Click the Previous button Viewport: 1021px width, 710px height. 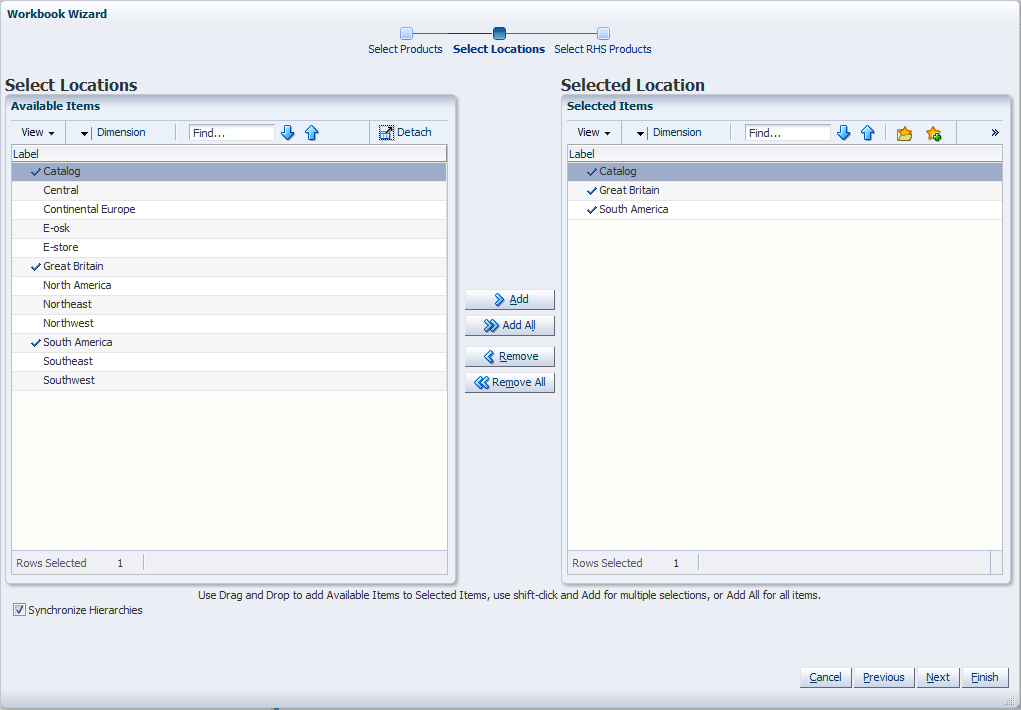[884, 677]
